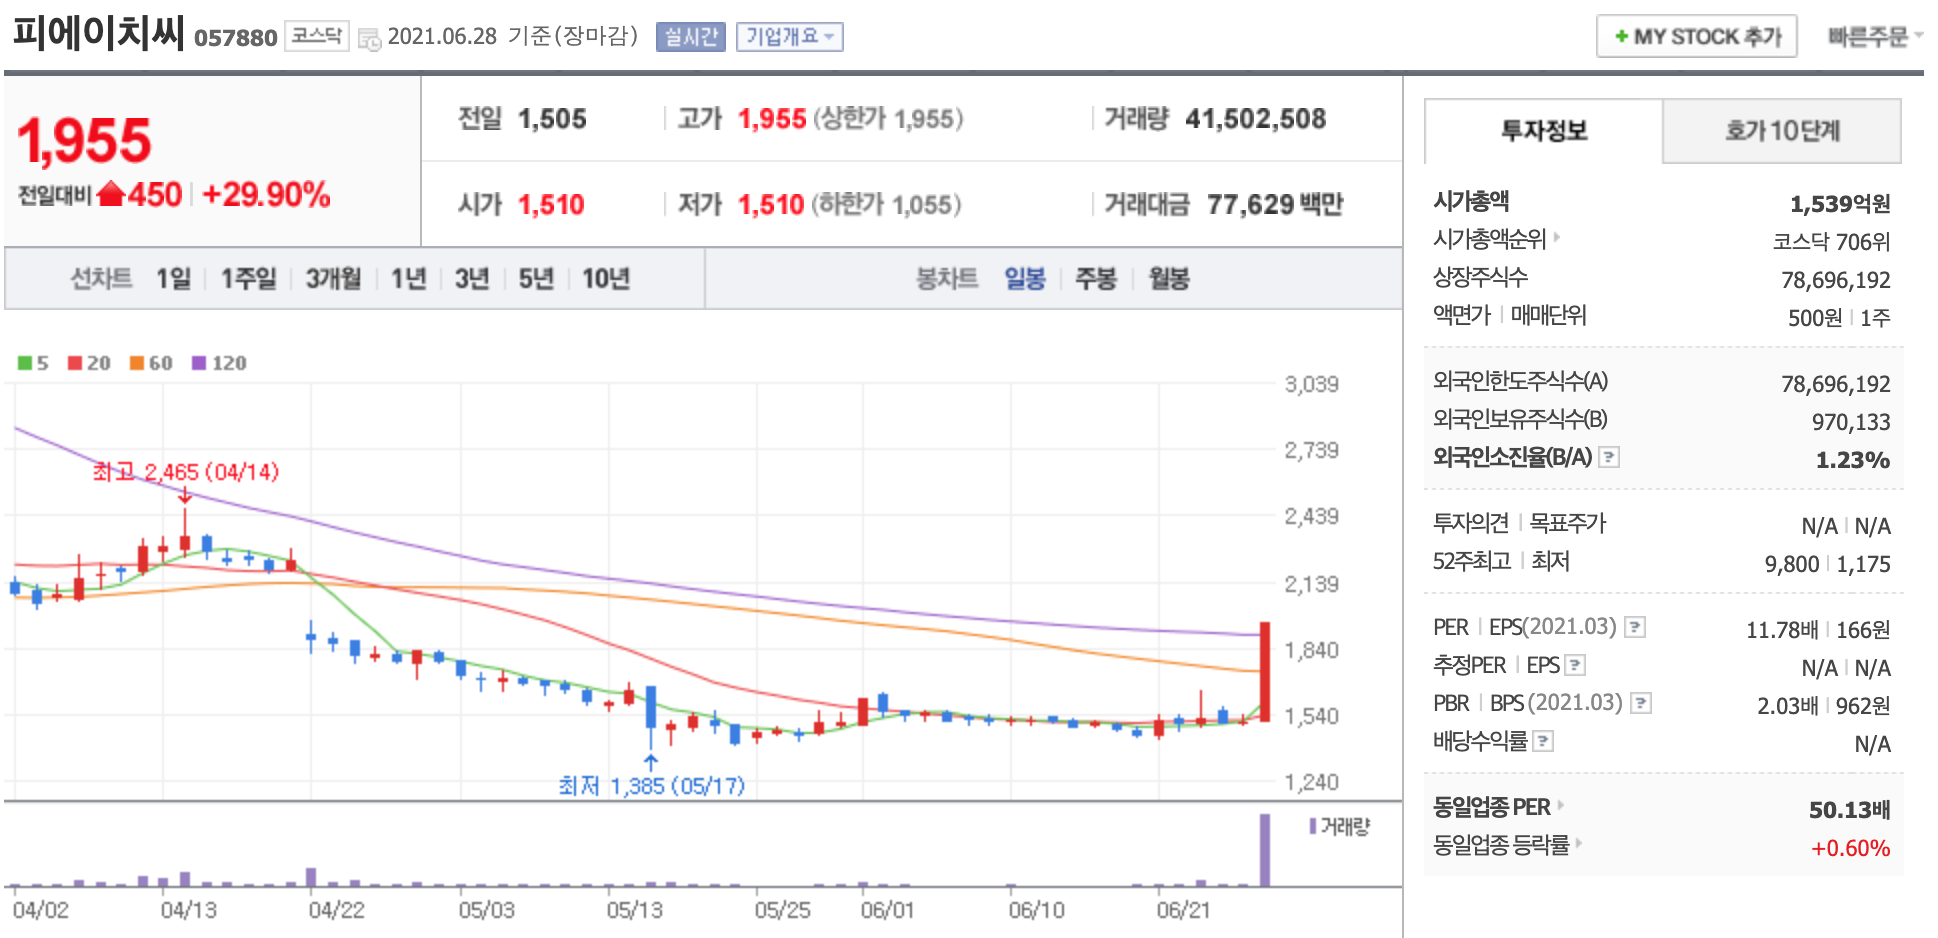Screen dimensions: 1938x938
Task: Click the 최고 2,465 (04/14) chart marker
Action: point(186,472)
